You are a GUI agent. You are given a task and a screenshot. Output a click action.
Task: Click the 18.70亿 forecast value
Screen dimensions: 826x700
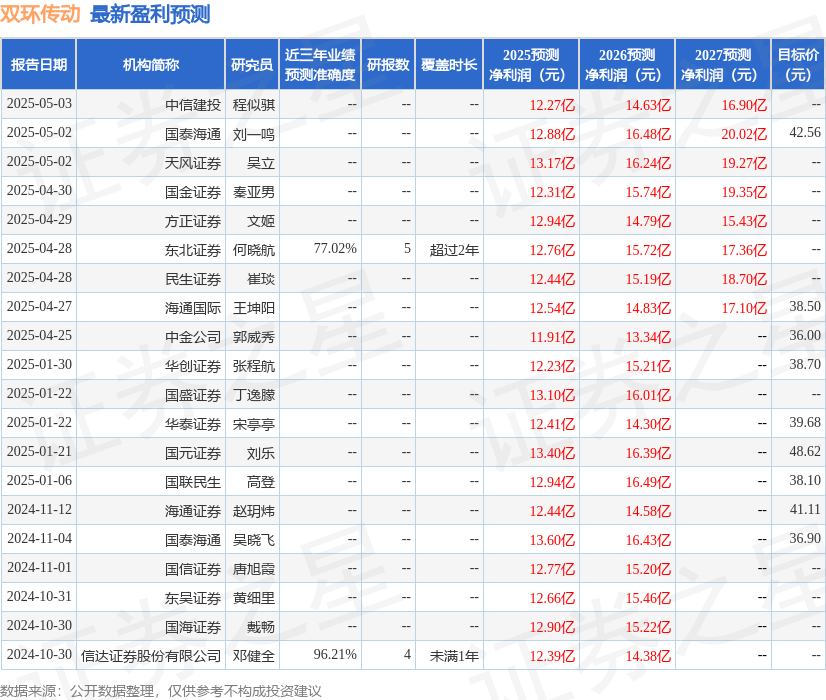click(744, 279)
